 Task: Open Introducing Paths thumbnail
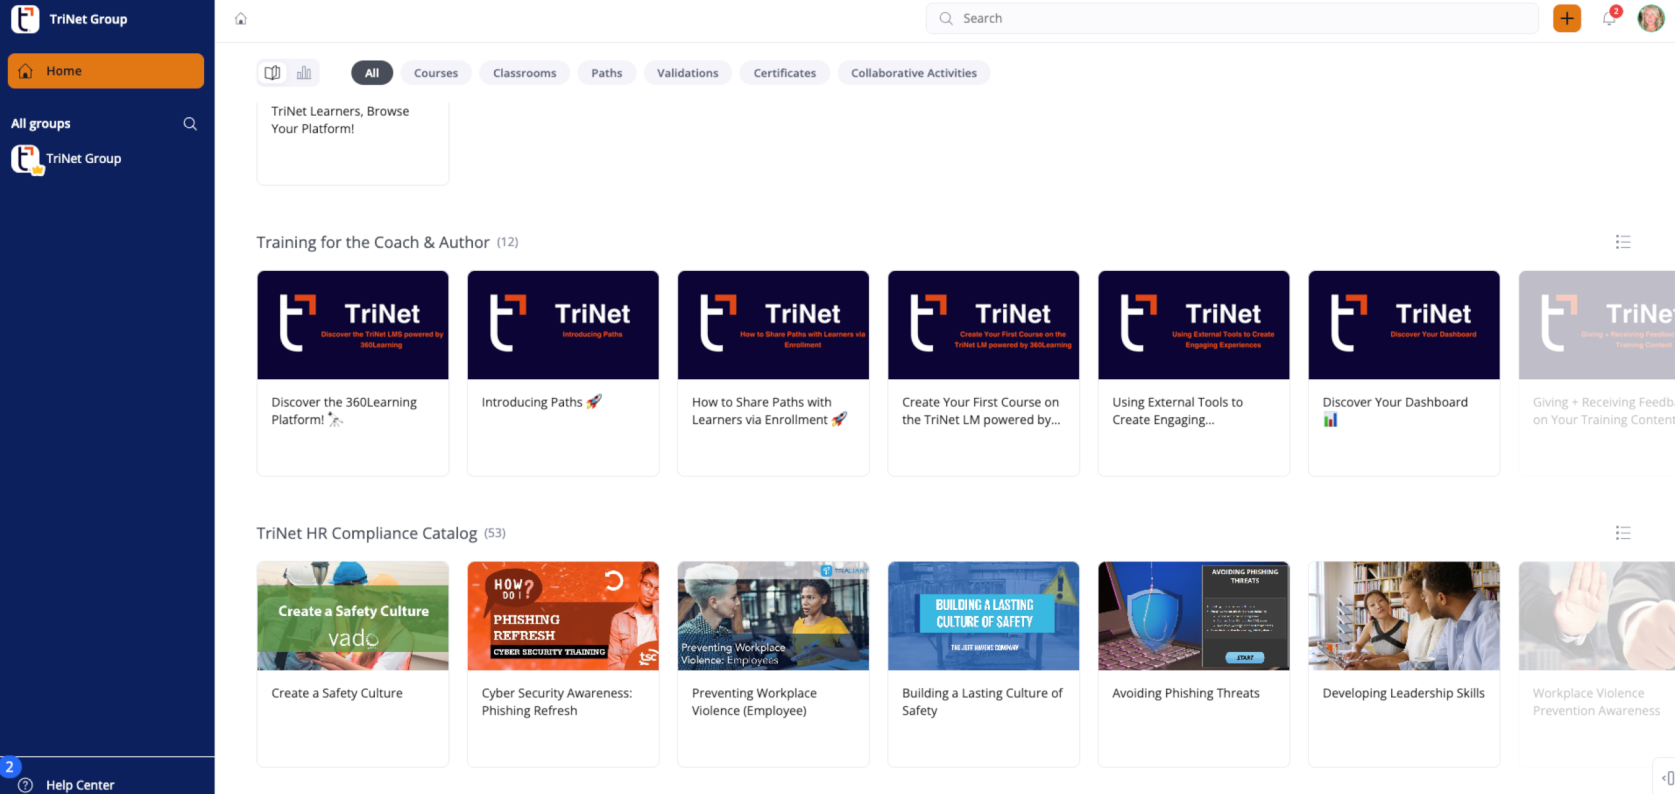click(x=563, y=325)
